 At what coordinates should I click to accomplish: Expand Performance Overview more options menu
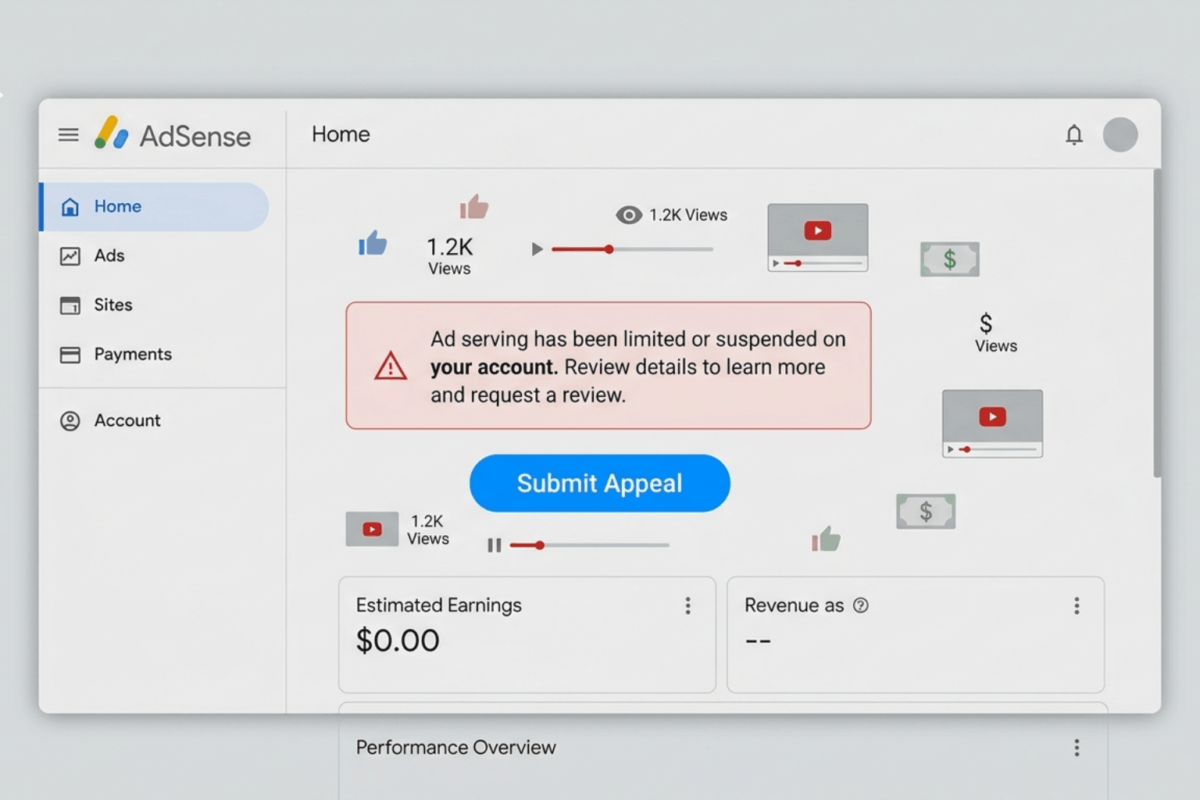tap(1076, 747)
